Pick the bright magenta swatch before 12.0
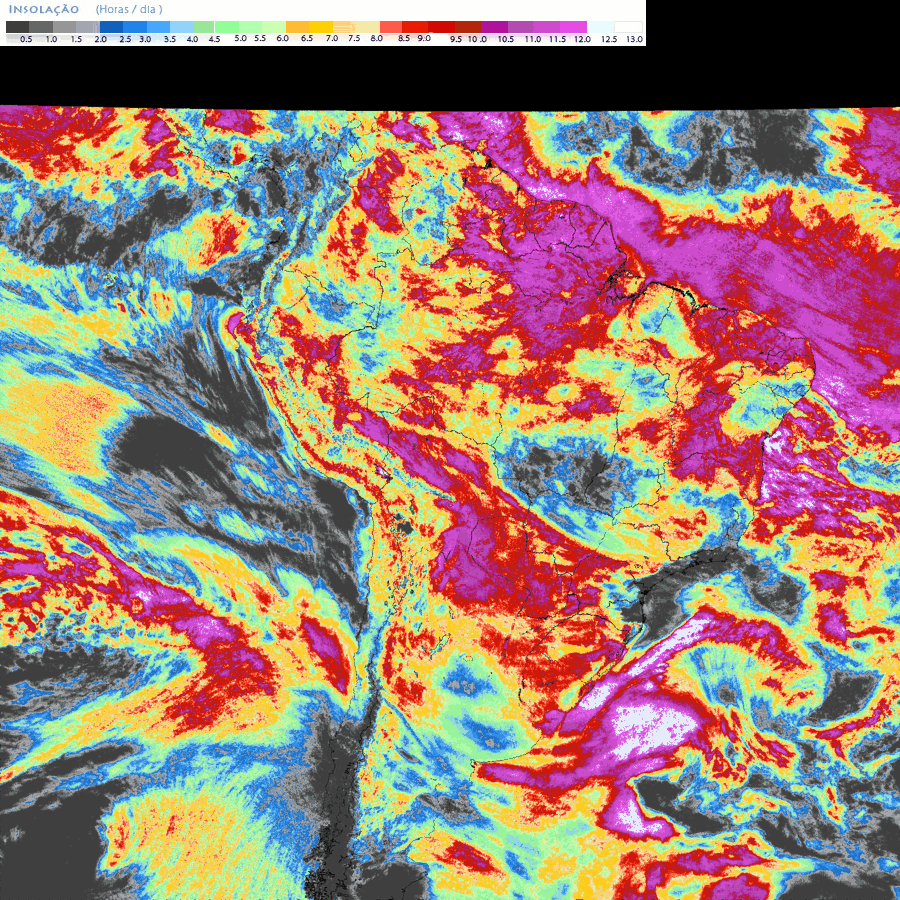The image size is (900, 900). pos(573,27)
